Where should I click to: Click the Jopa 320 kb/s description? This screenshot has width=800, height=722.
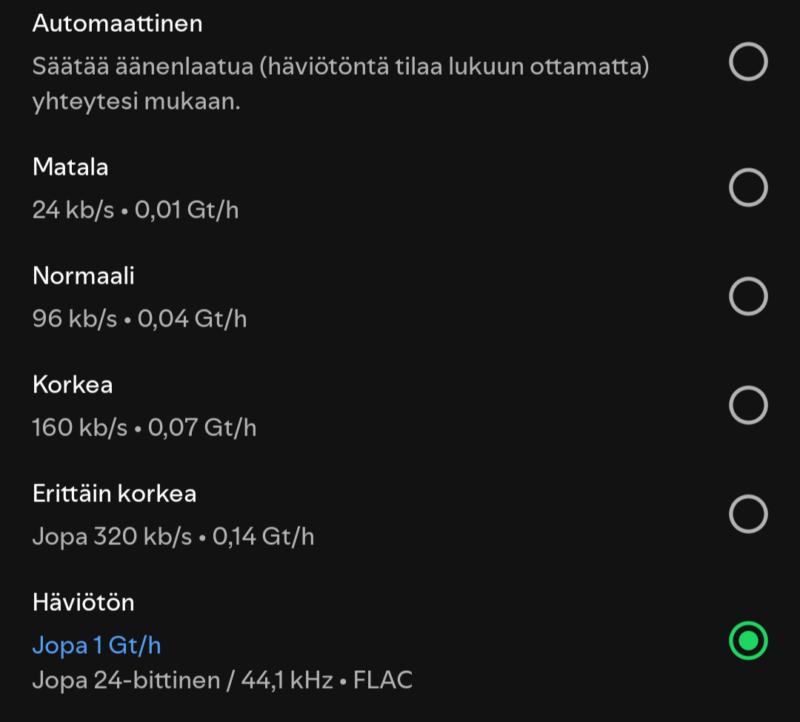coord(173,537)
